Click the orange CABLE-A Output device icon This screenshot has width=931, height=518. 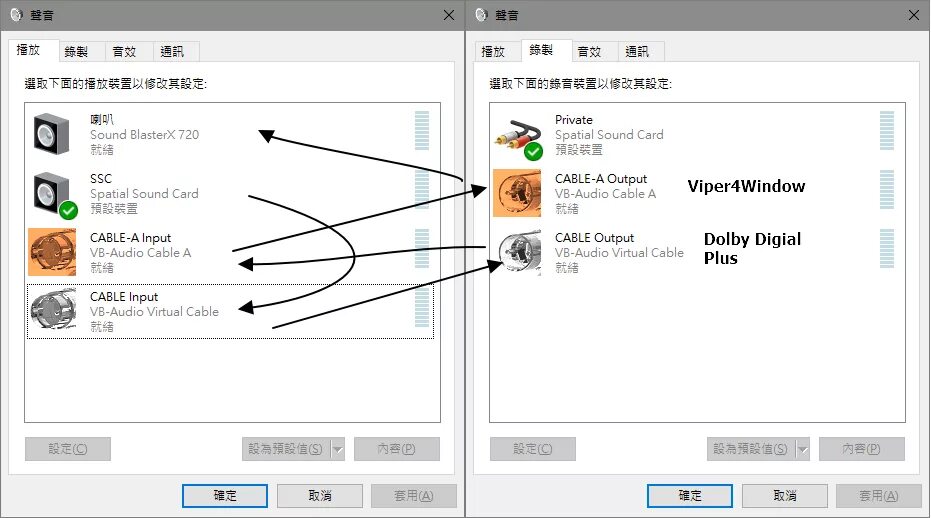point(517,193)
